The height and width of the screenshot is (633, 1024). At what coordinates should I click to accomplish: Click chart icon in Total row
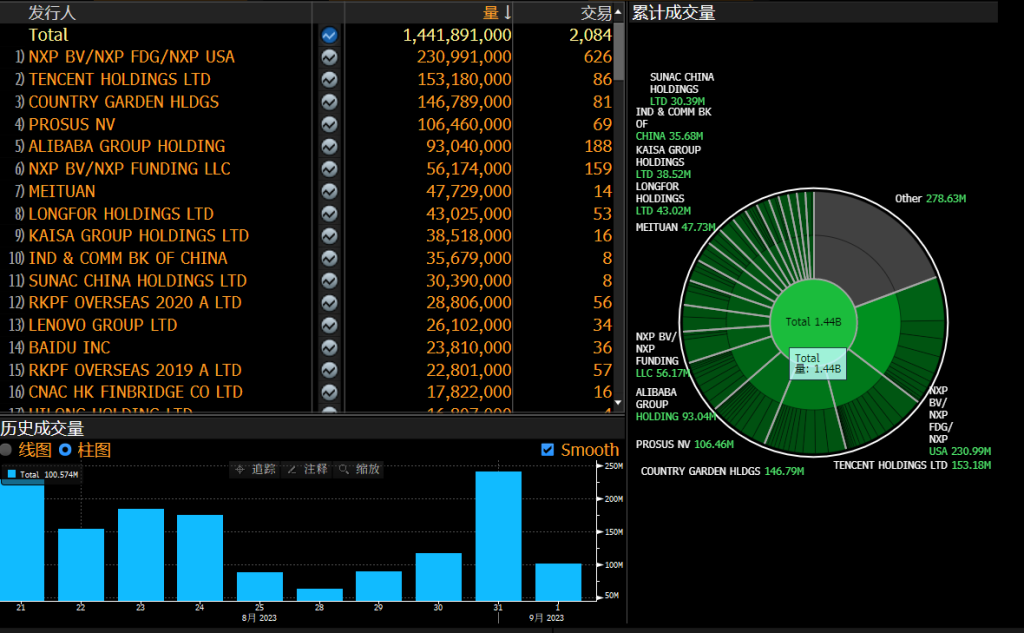tap(329, 35)
